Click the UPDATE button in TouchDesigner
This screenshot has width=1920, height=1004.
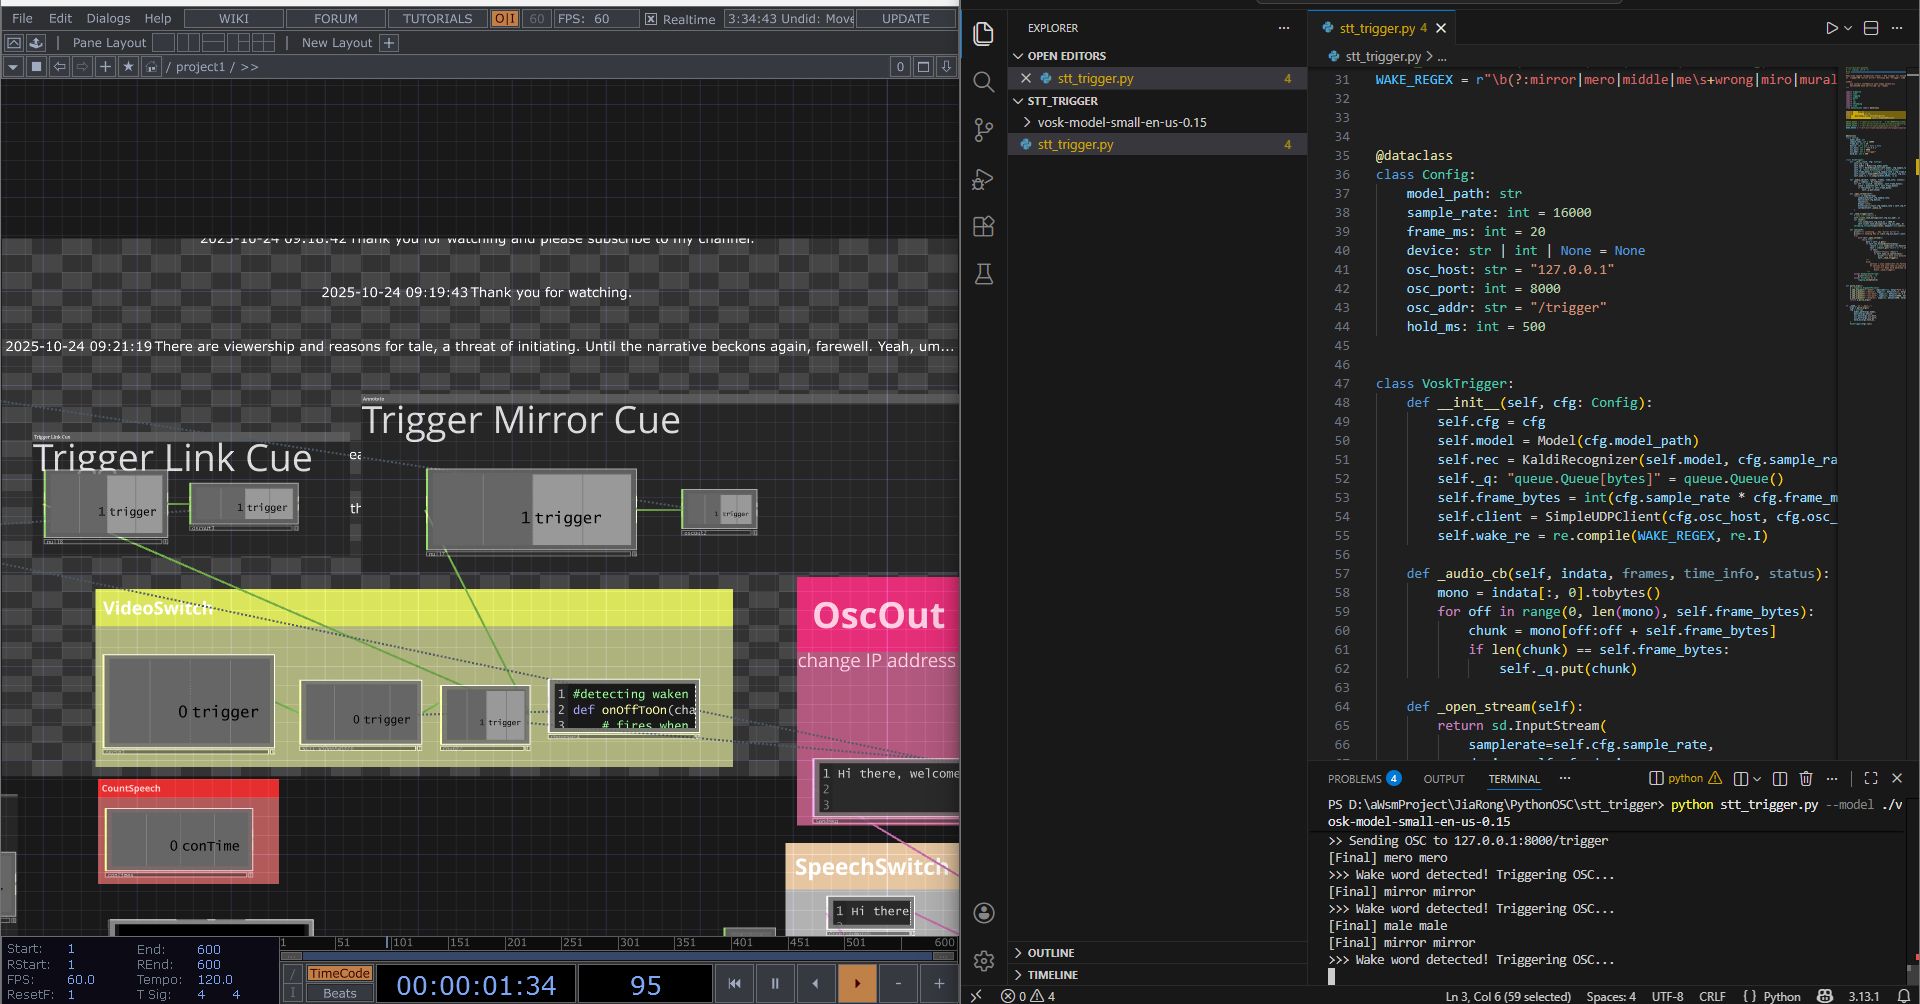906,18
